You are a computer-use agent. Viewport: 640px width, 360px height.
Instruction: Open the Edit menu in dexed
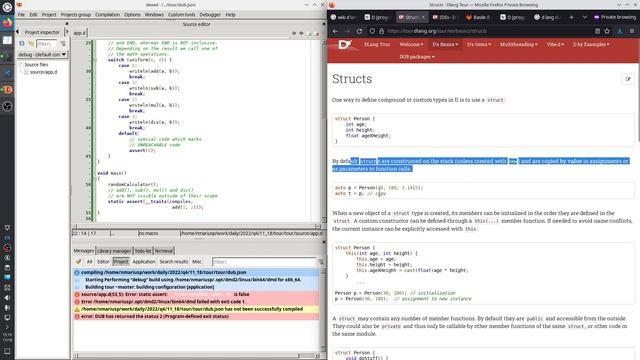pyautogui.click(x=33, y=15)
